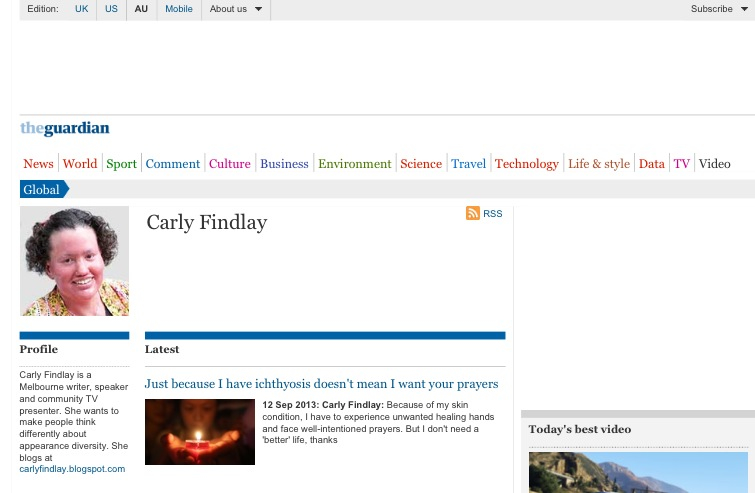Viewport: 755px width, 493px height.
Task: Click the Today's best video heading
Action: pos(580,429)
